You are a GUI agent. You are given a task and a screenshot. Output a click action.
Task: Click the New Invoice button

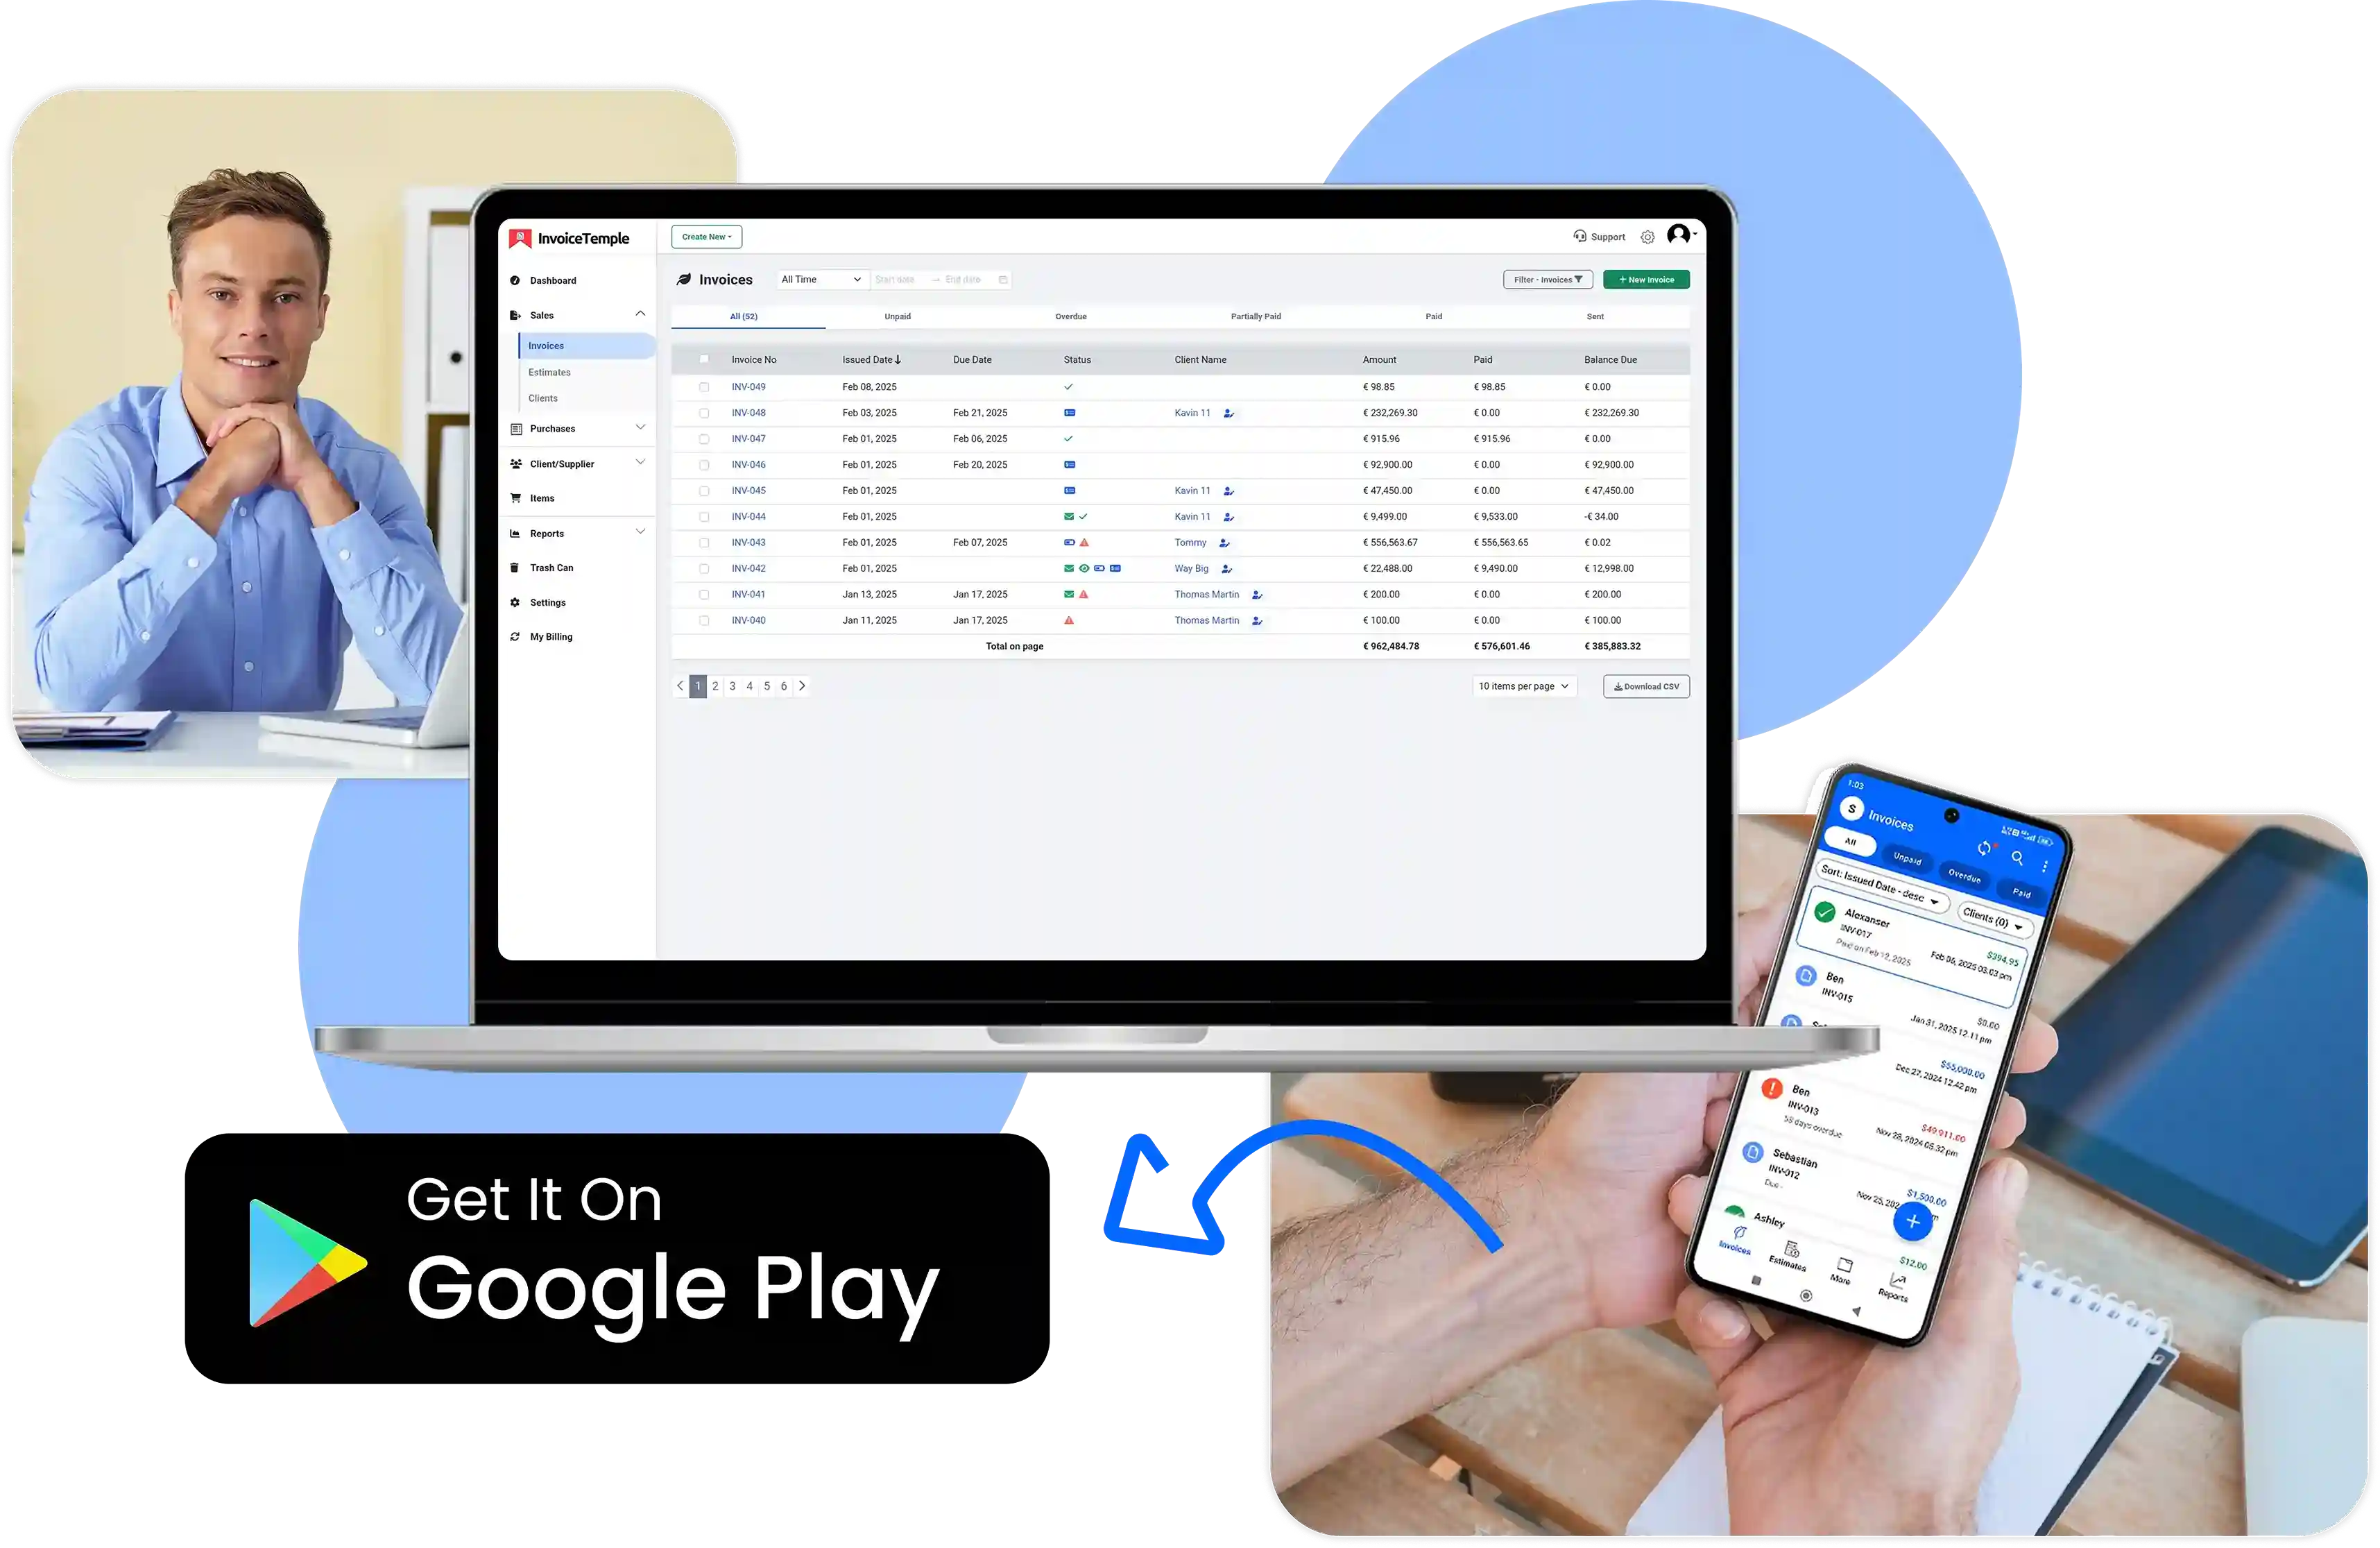pyautogui.click(x=1645, y=278)
